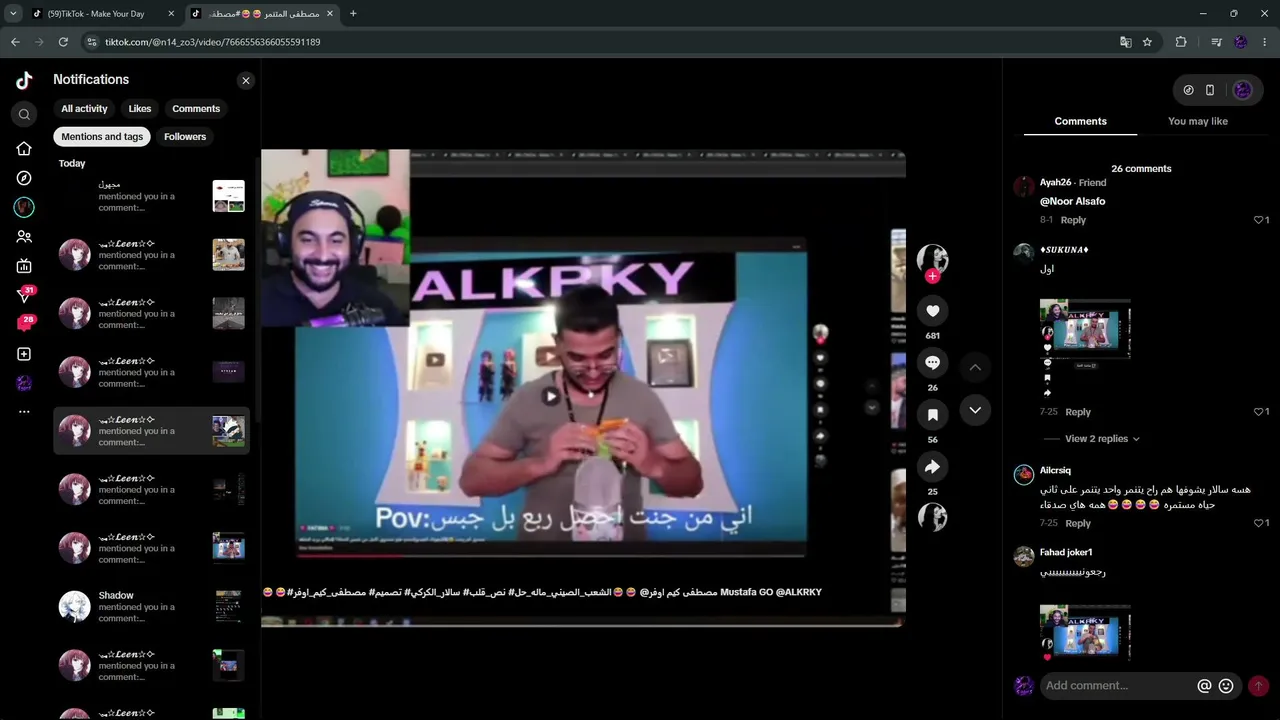Open the creator's avatar beside the video

click(x=933, y=258)
